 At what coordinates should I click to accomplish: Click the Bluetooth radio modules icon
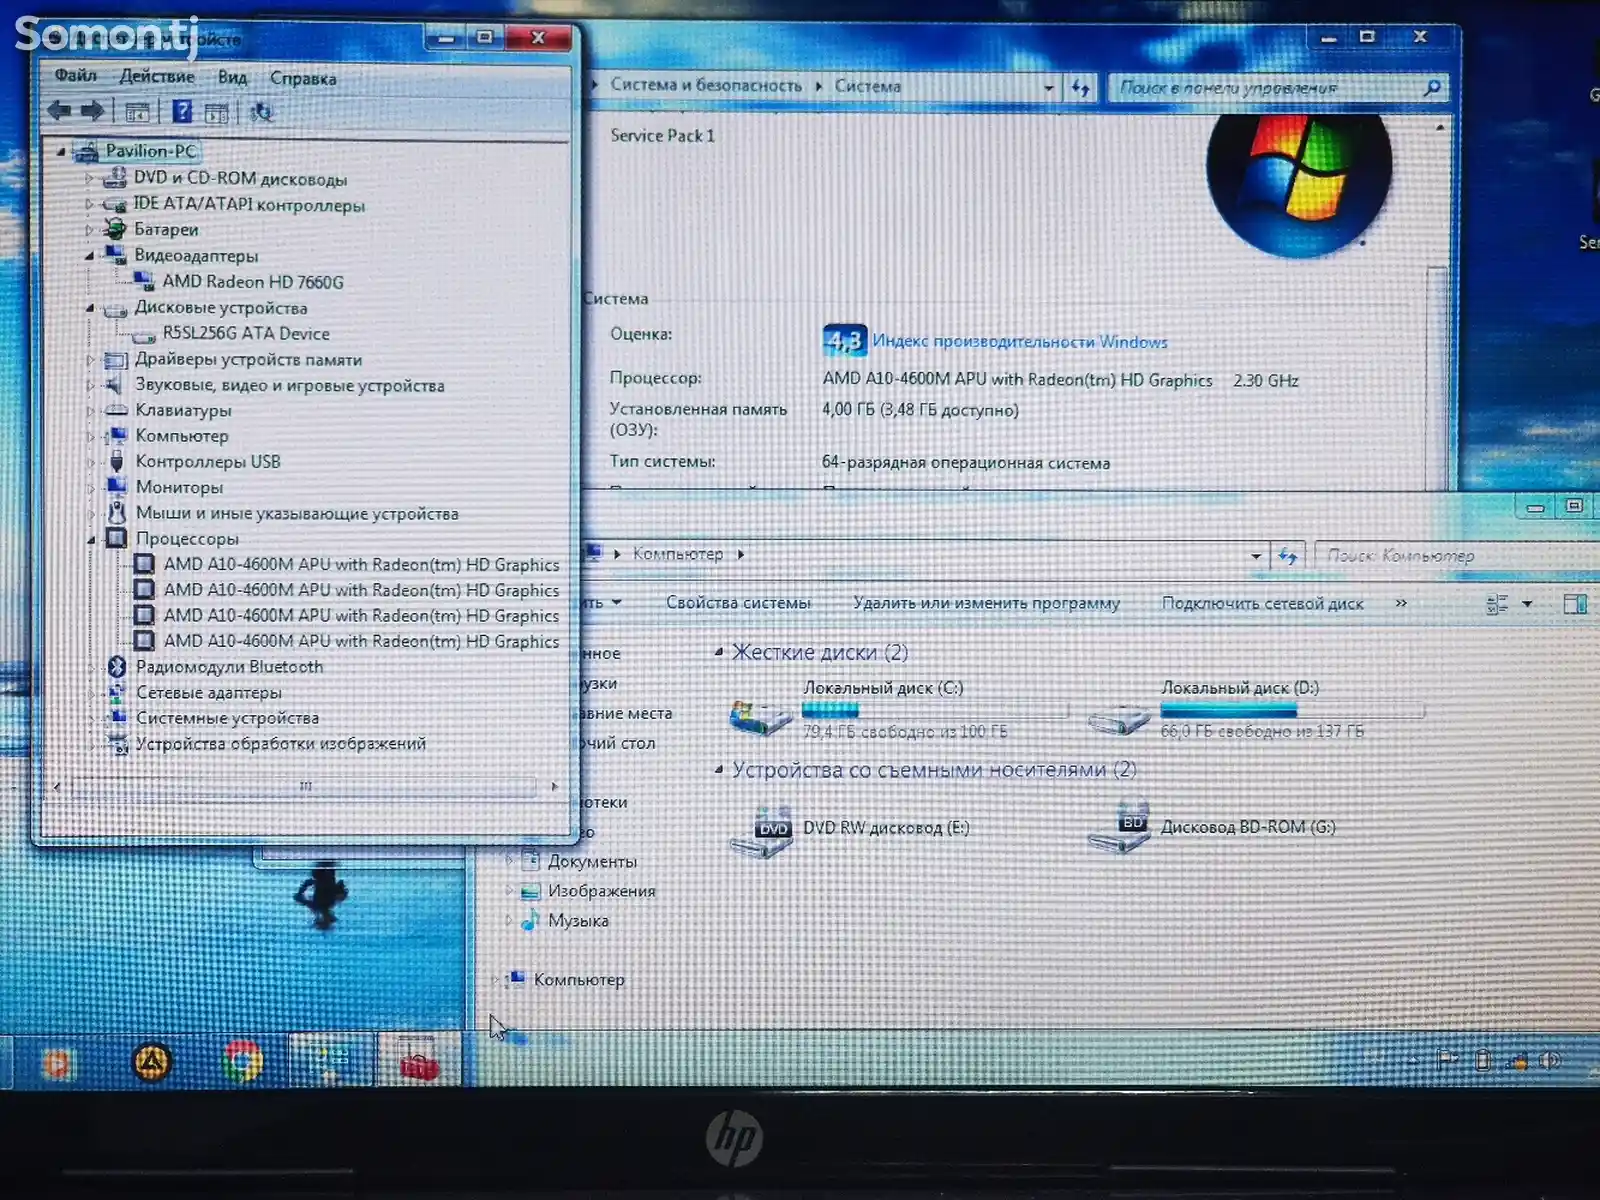pyautogui.click(x=117, y=667)
